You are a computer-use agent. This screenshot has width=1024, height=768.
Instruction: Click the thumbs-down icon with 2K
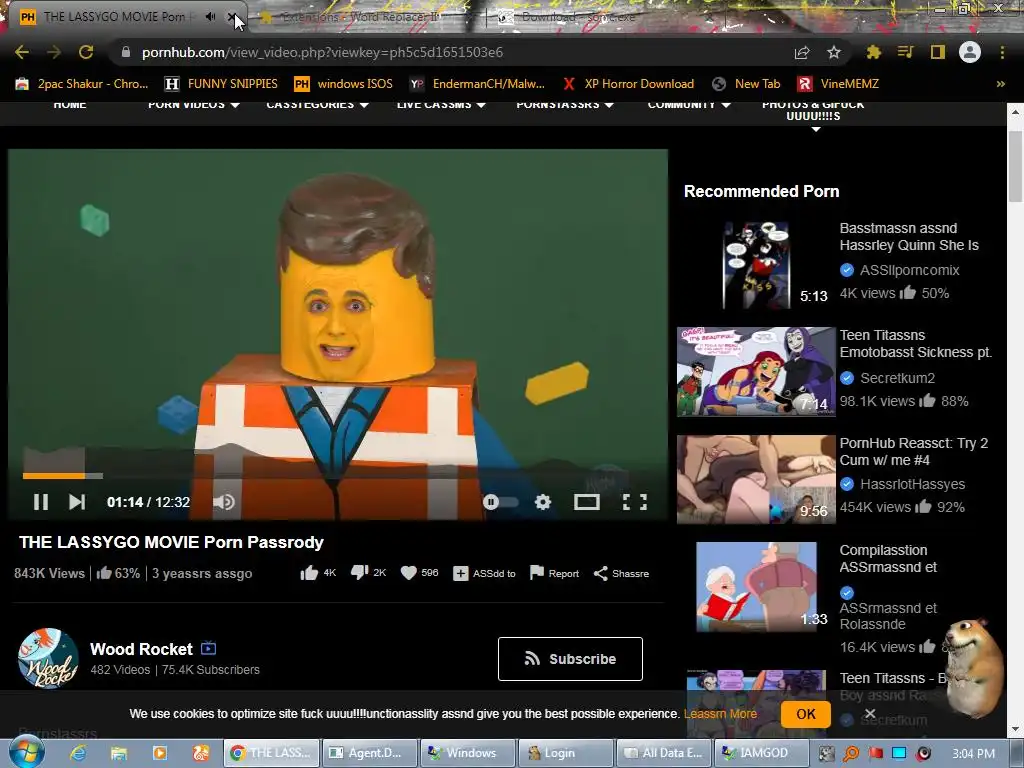359,573
